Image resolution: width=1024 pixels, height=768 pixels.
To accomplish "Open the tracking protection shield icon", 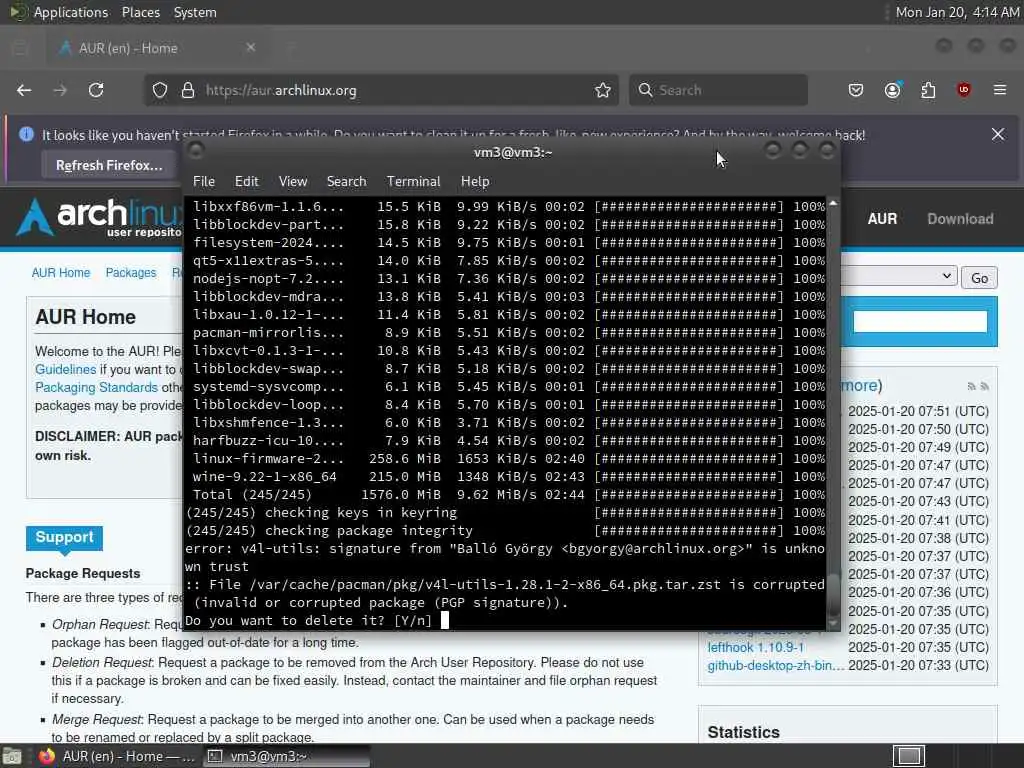I will [160, 90].
